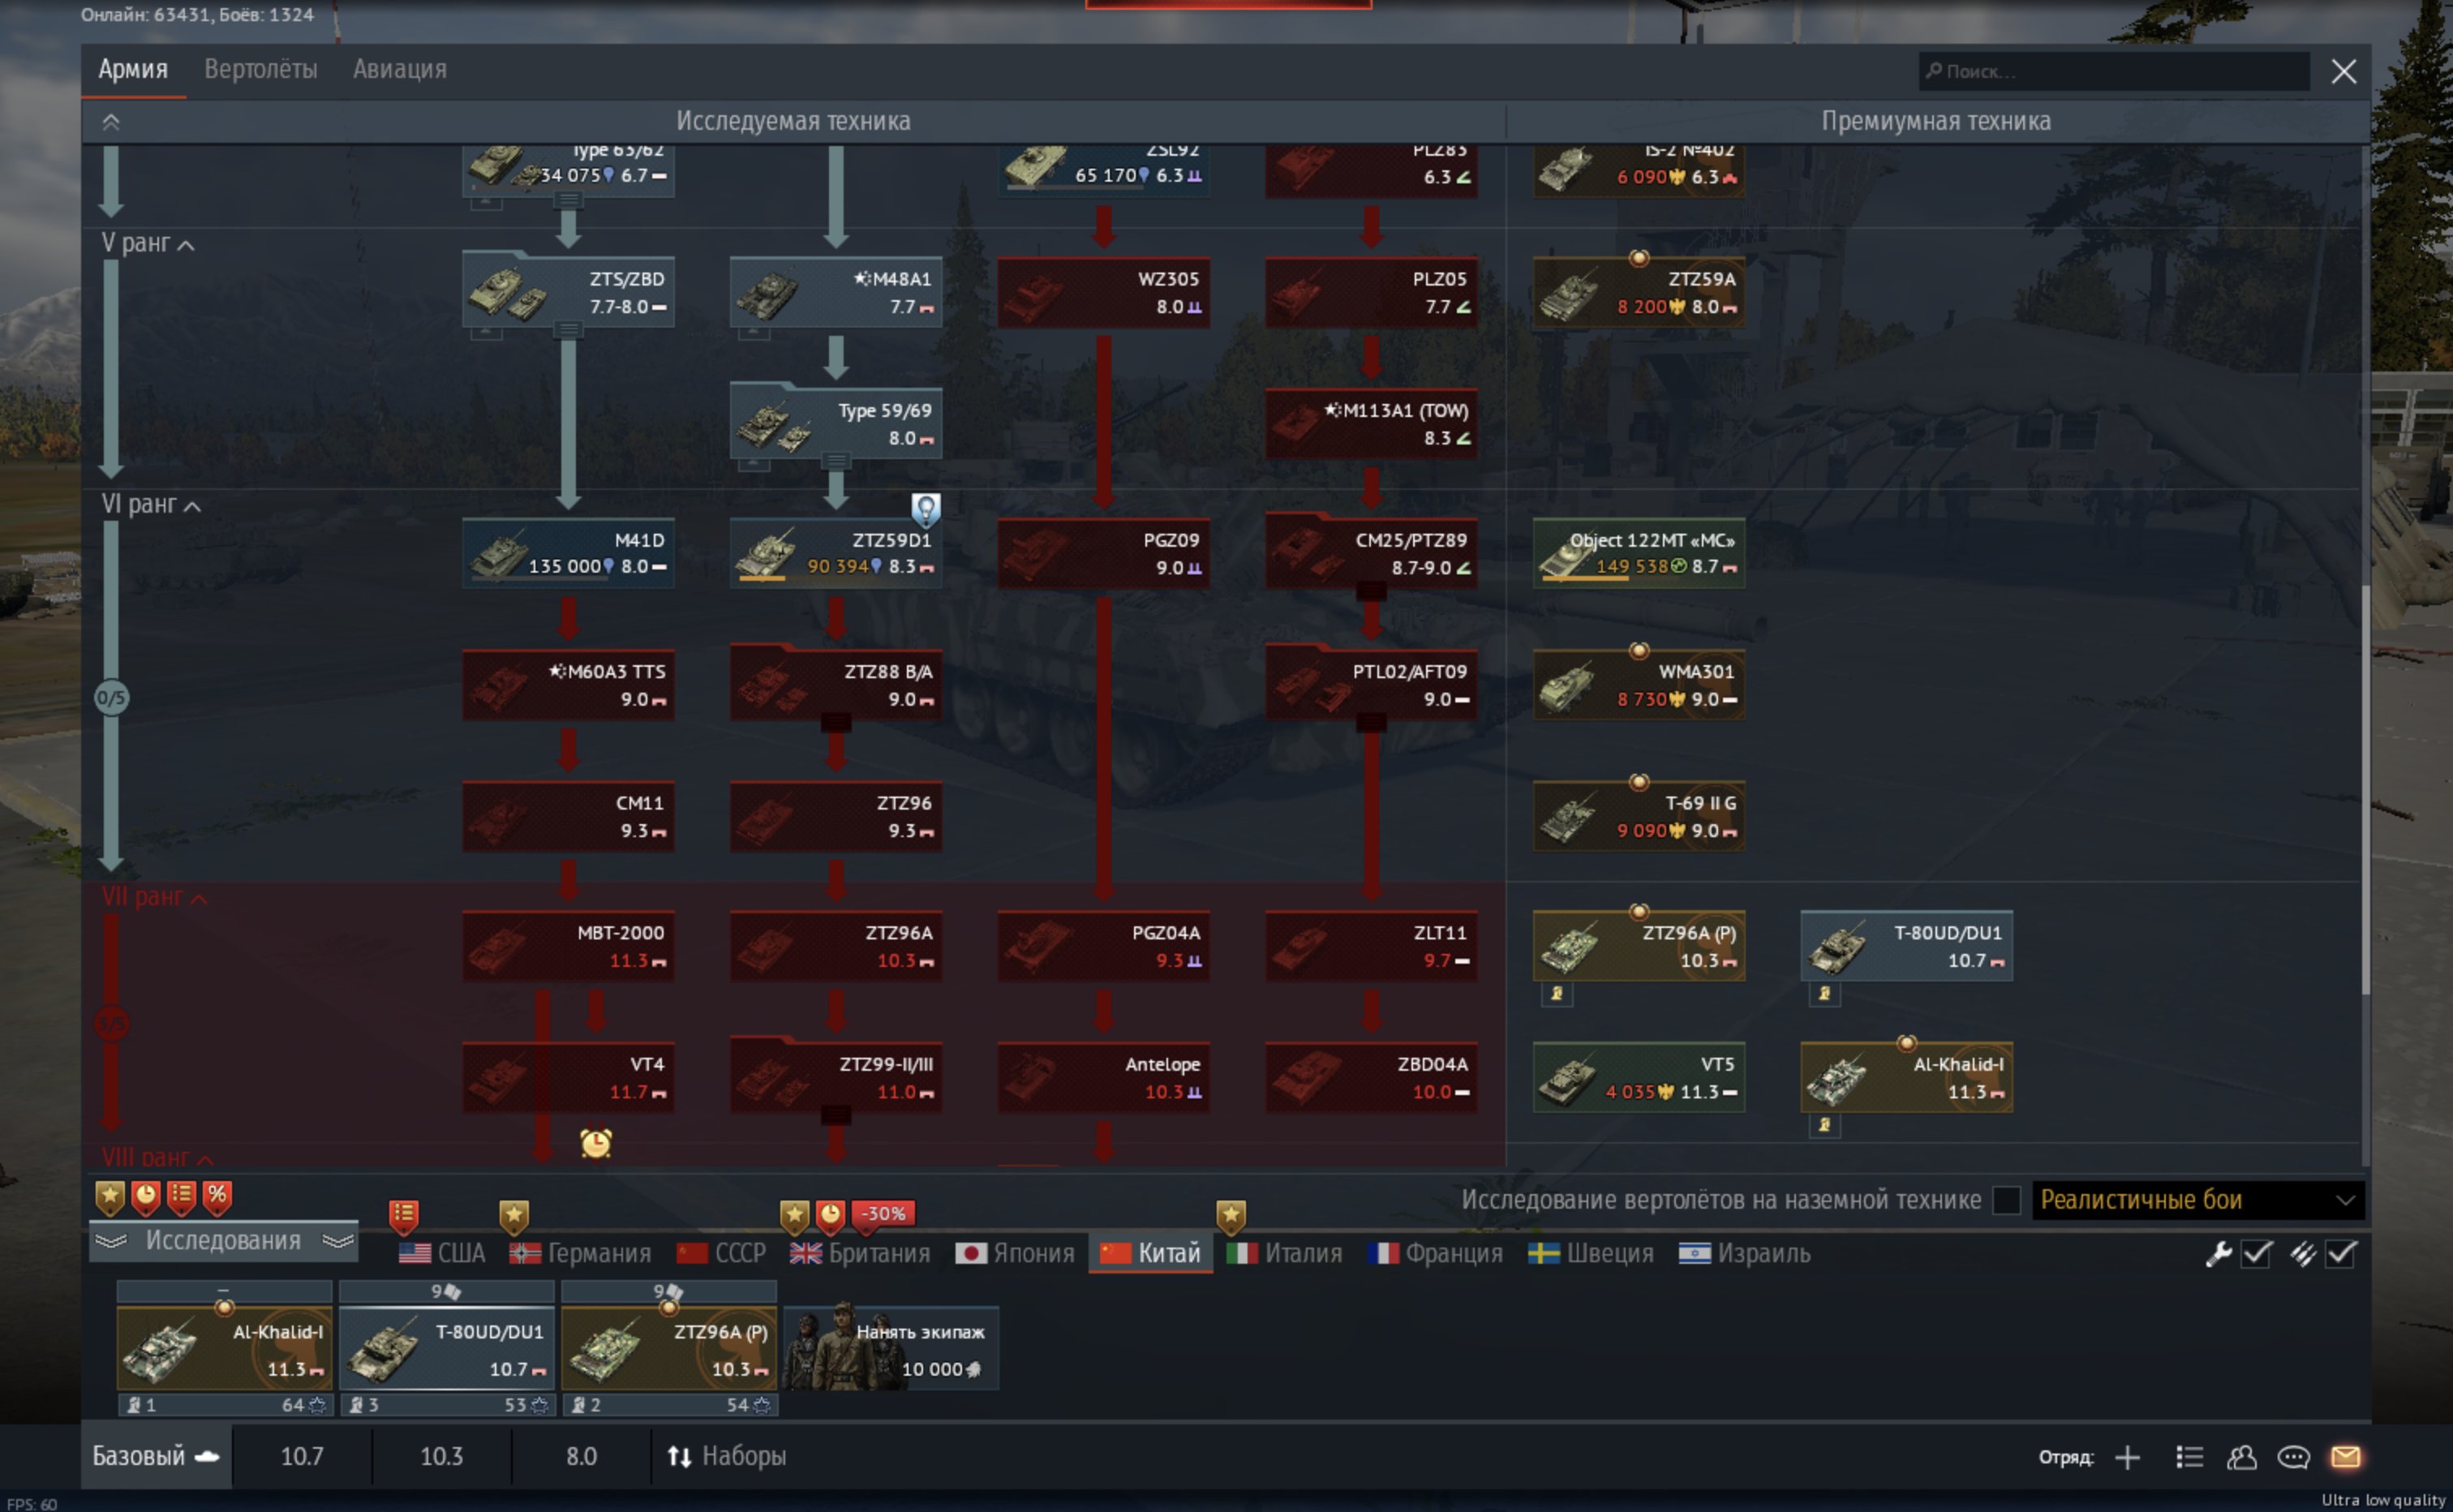
Task: Click the alarm clock icon below VT4
Action: [x=596, y=1142]
